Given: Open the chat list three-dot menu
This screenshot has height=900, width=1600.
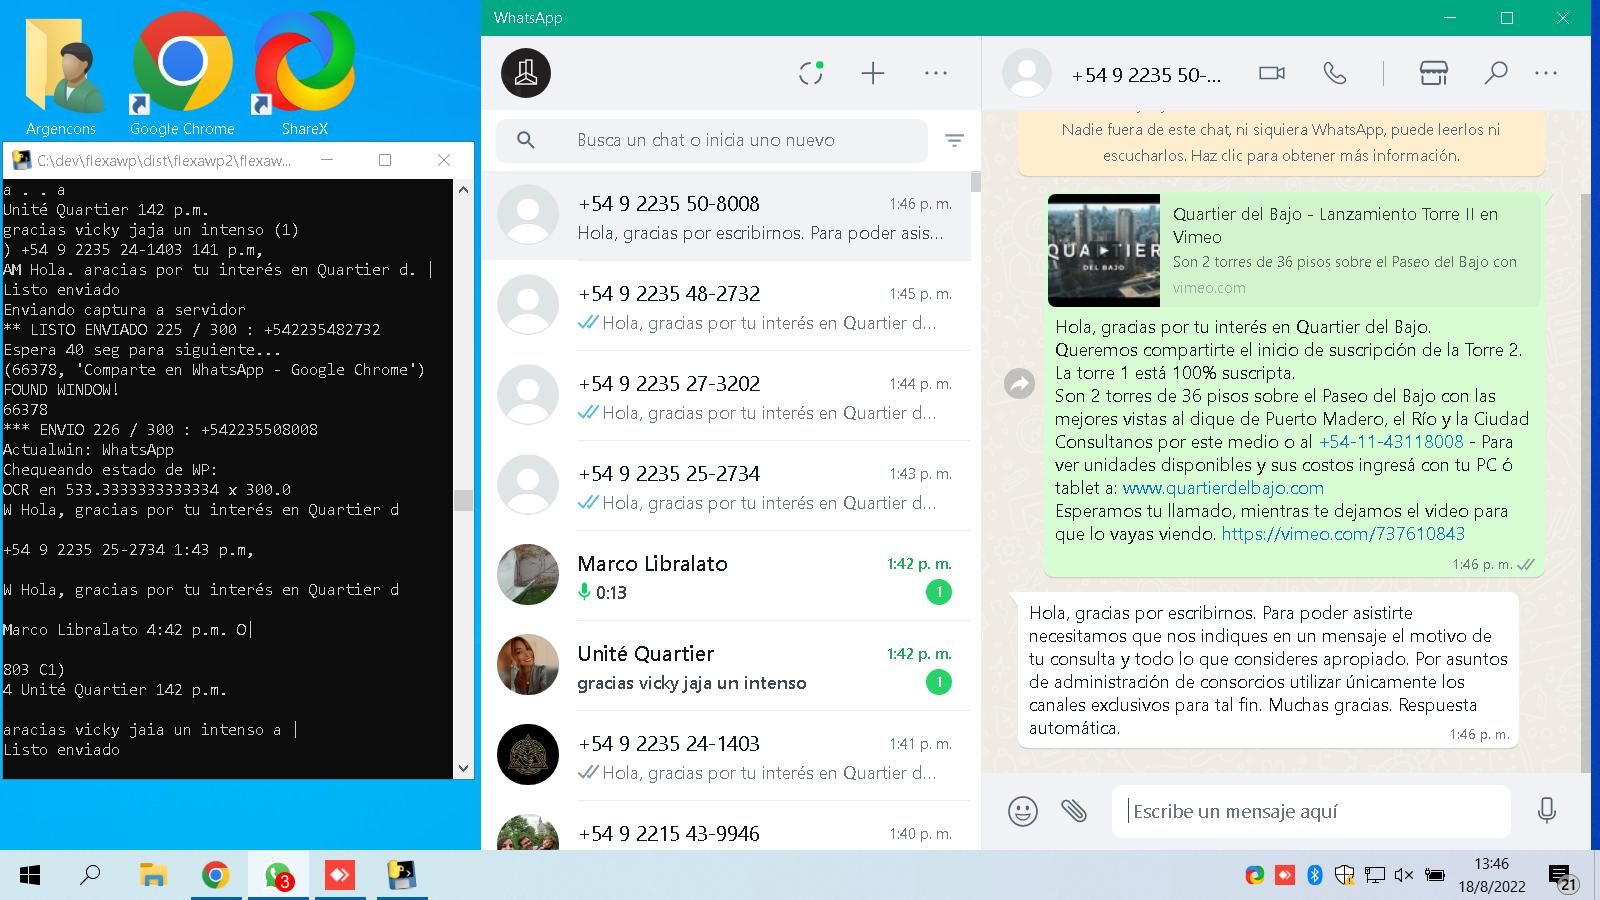Looking at the screenshot, I should coord(936,73).
